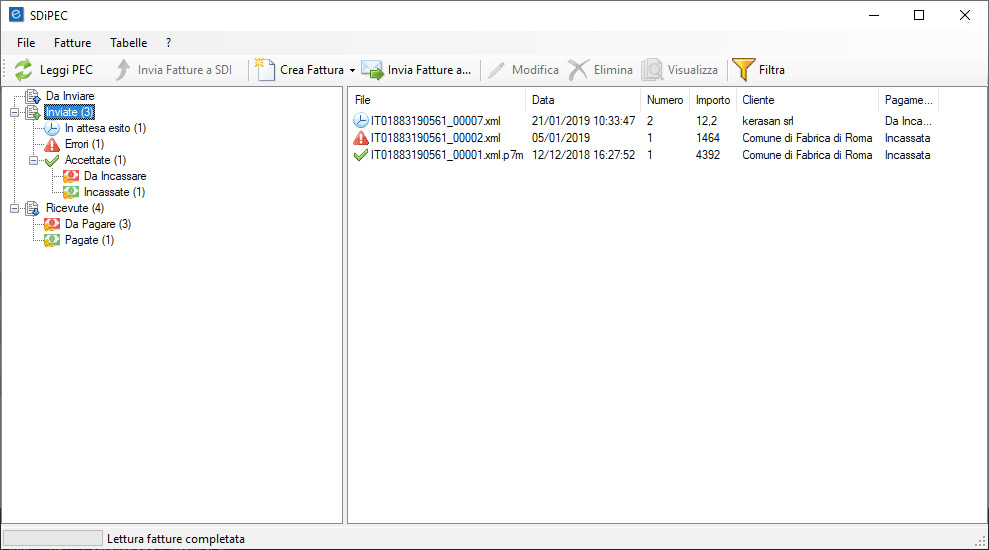The width and height of the screenshot is (989, 550).
Task: Click the clock icon beside In attesa esito
Action: tap(52, 129)
